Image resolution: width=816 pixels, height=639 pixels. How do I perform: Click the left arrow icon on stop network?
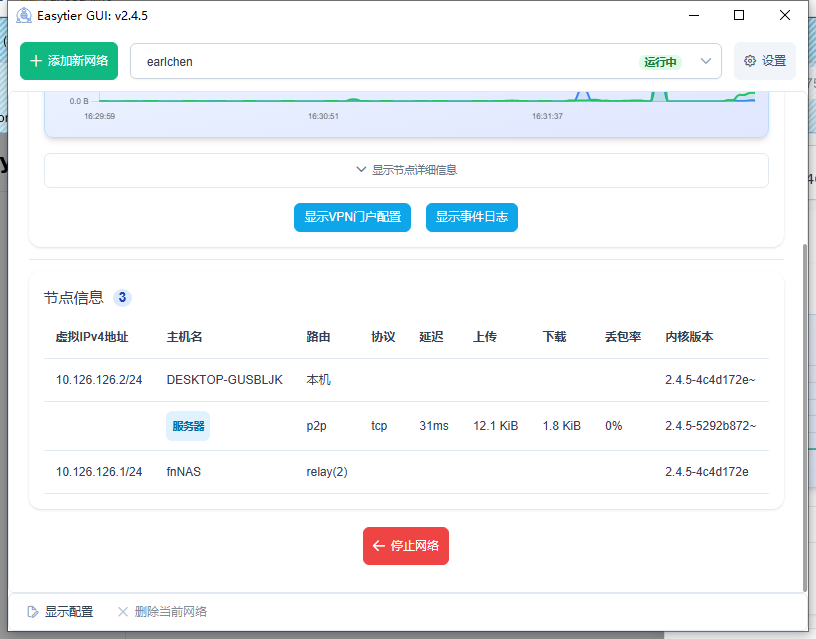click(x=379, y=546)
